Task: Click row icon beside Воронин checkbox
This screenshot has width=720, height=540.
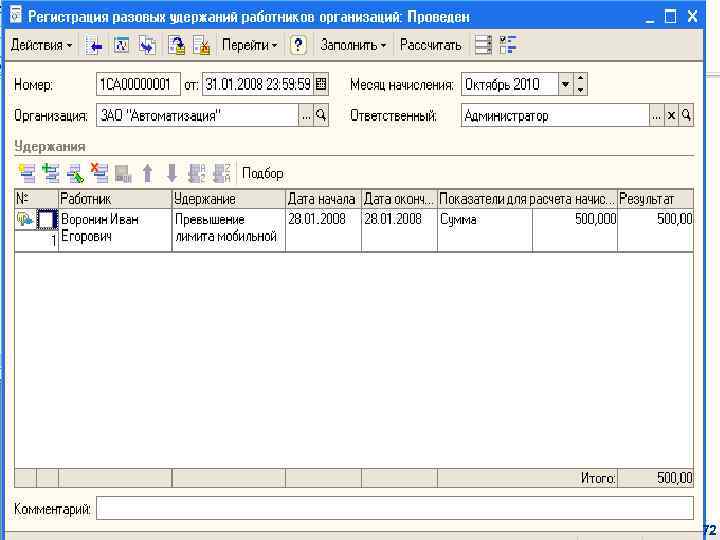Action: point(26,219)
